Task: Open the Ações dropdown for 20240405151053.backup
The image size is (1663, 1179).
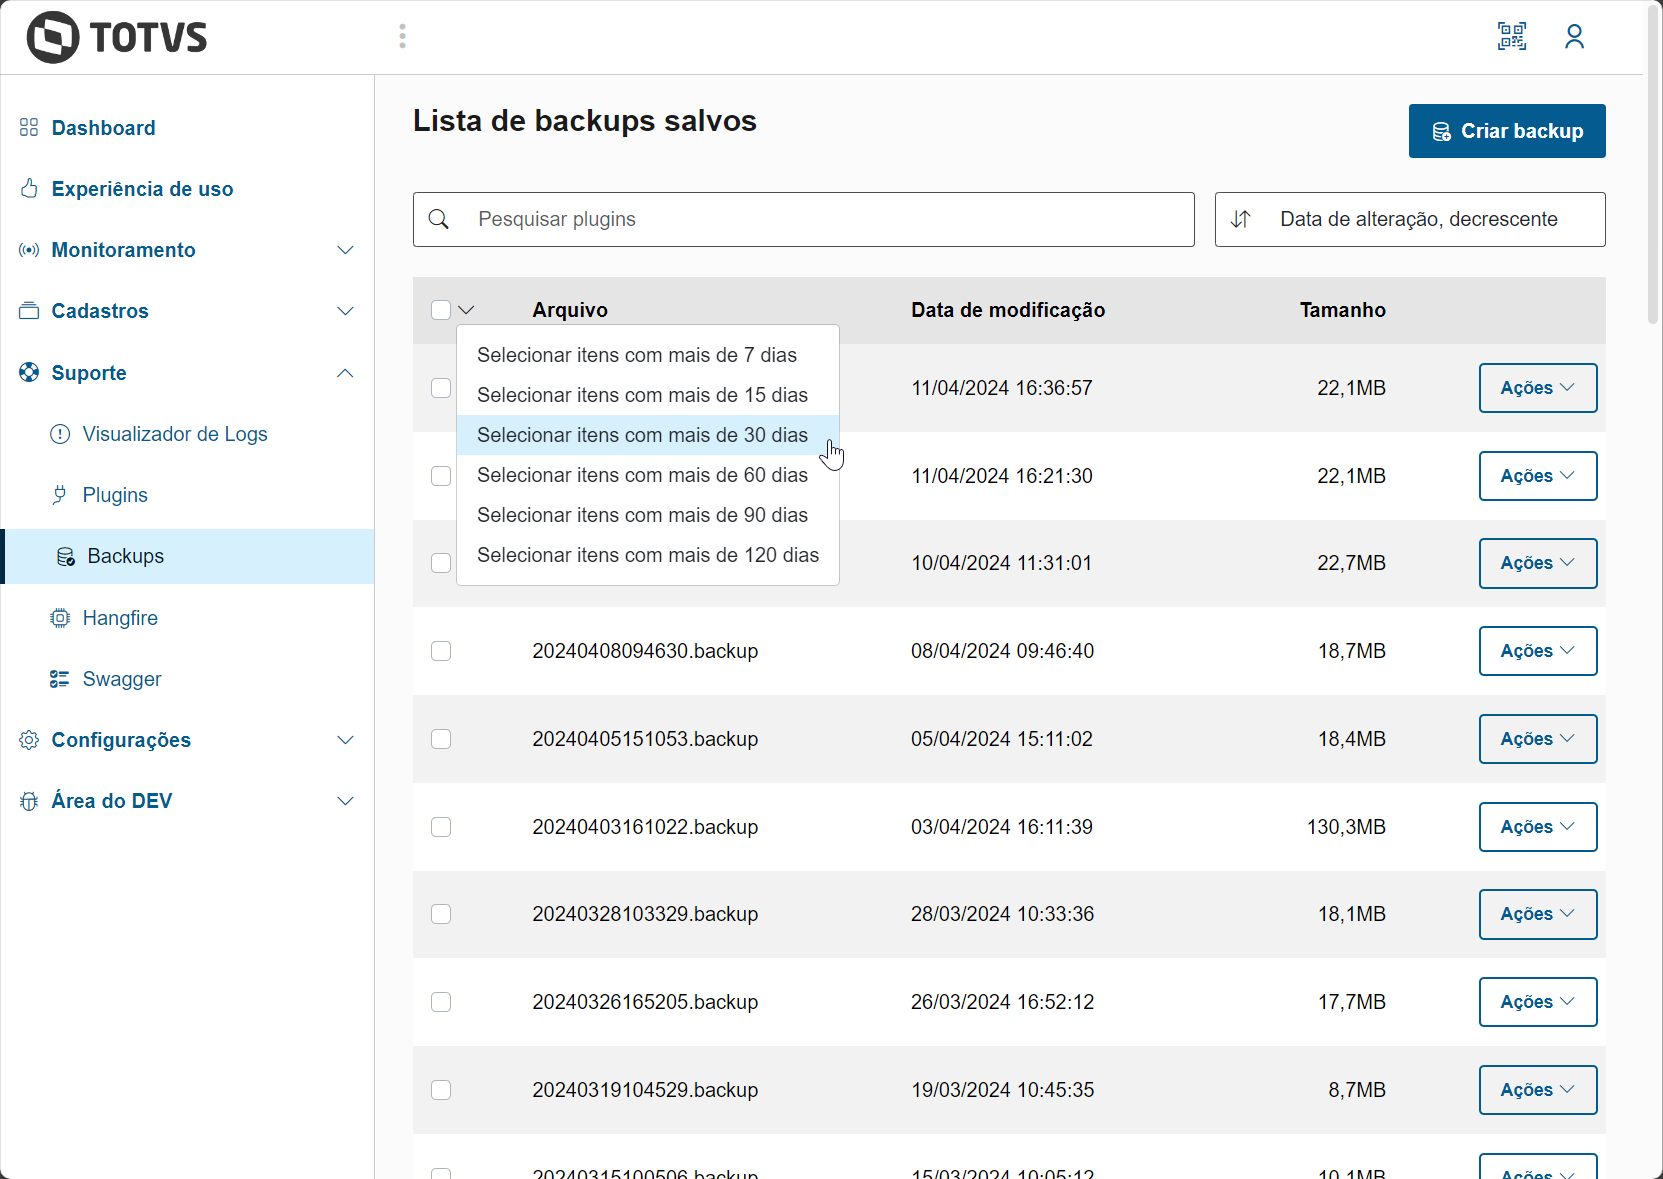Action: [x=1537, y=739]
